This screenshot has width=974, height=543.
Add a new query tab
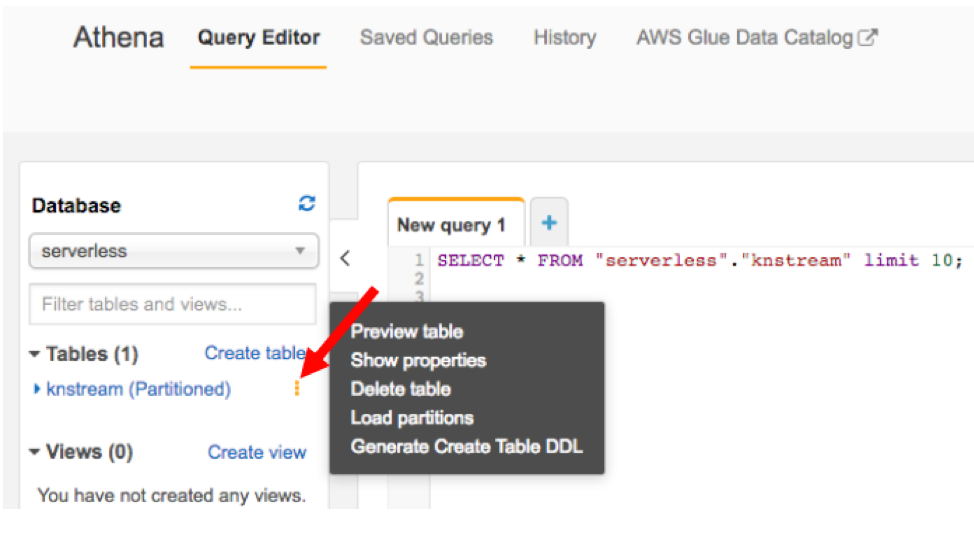pyautogui.click(x=548, y=223)
